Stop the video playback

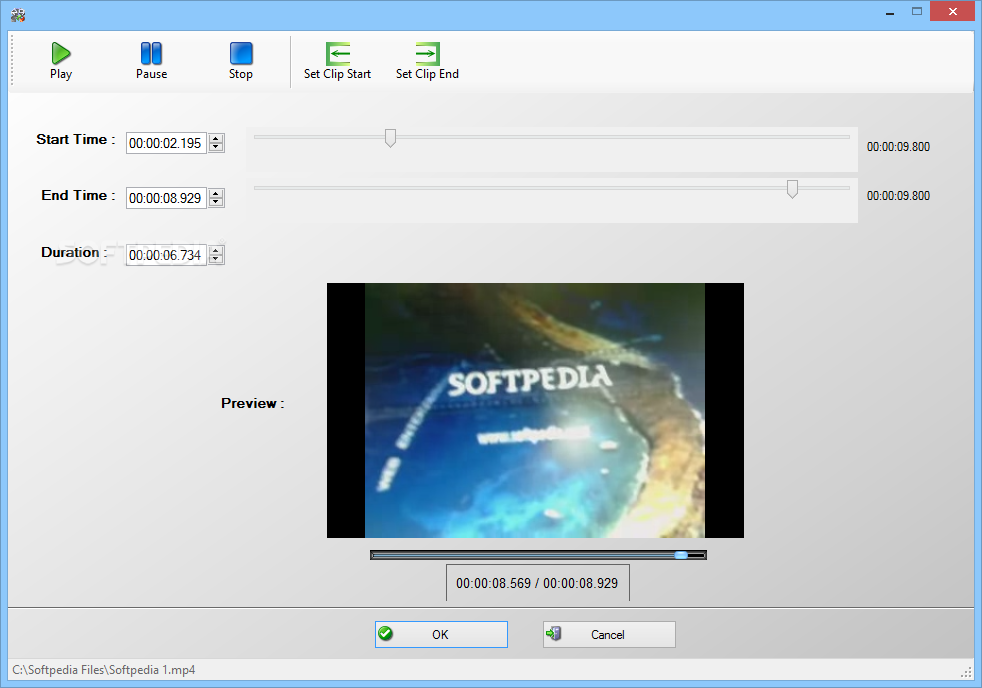[240, 61]
